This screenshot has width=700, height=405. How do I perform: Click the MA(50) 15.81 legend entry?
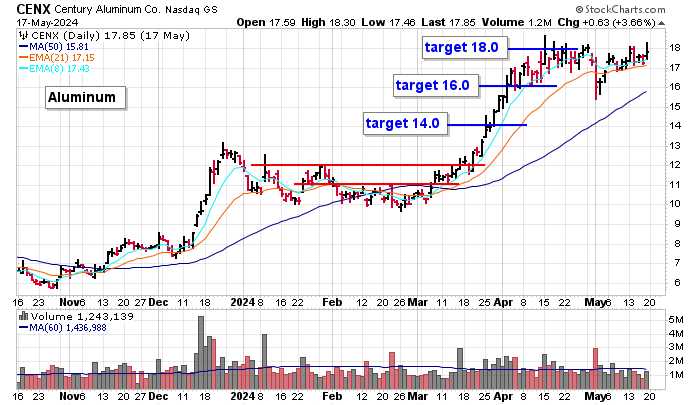tap(58, 46)
